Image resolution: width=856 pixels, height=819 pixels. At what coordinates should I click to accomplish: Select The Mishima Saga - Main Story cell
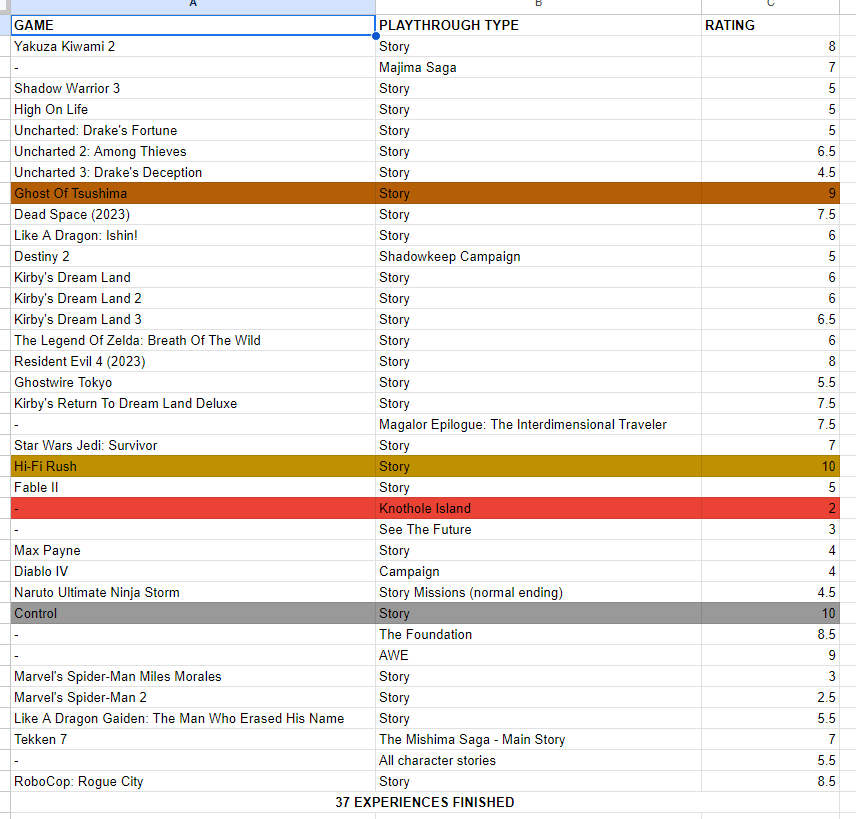pyautogui.click(x=538, y=740)
